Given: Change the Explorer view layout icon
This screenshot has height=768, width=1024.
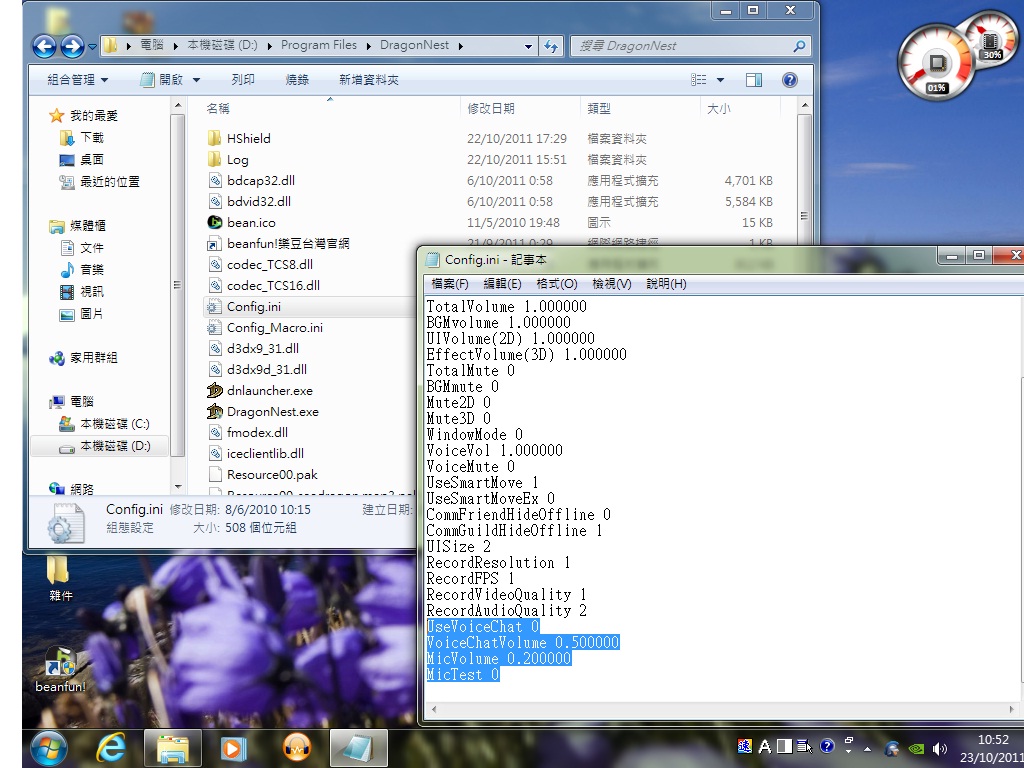Looking at the screenshot, I should click(699, 80).
